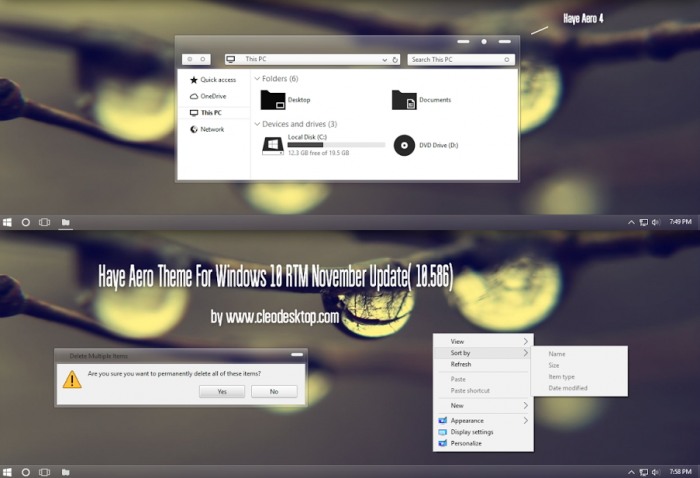Viewport: 700px width, 478px height.
Task: Open Appearance submenu in context menu
Action: coord(483,420)
